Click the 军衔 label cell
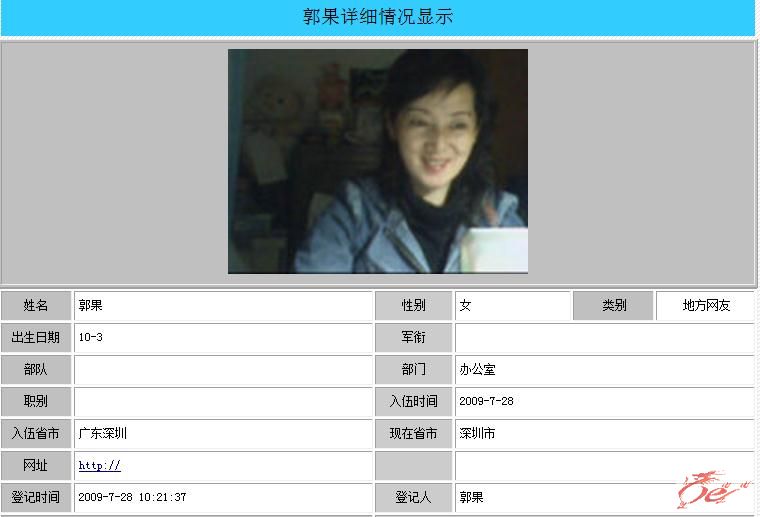The image size is (760, 517). click(x=413, y=337)
